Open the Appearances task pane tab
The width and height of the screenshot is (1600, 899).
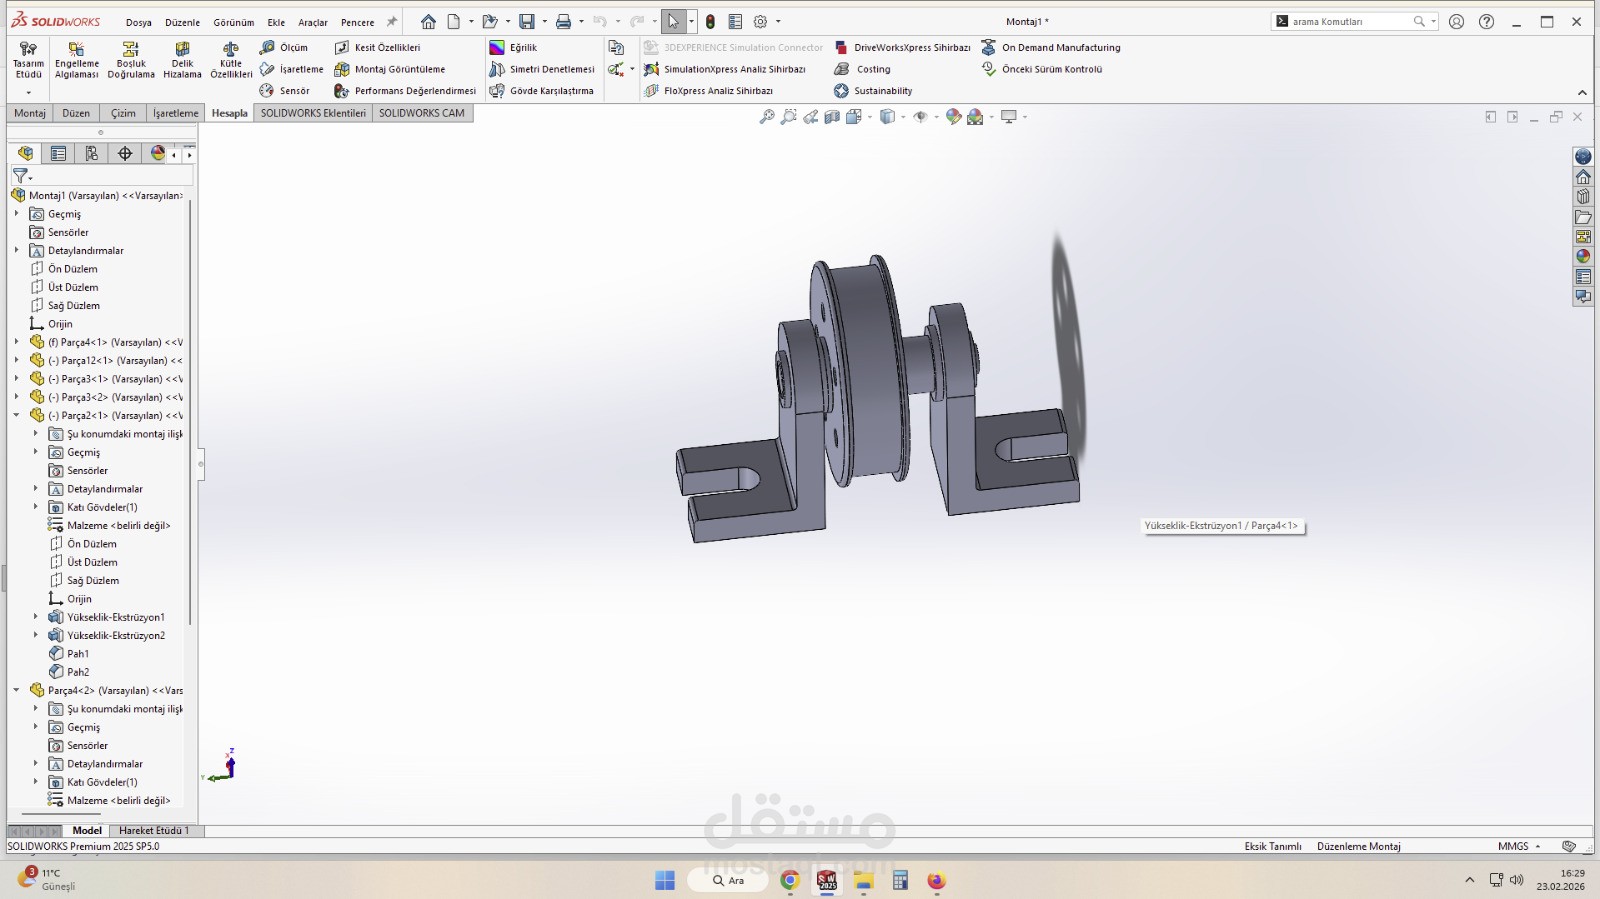click(x=1583, y=256)
